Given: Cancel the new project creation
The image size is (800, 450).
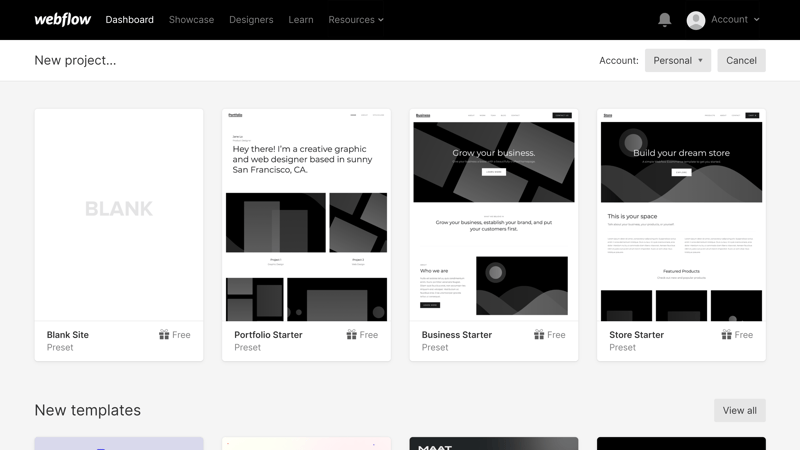Looking at the screenshot, I should pos(741,61).
